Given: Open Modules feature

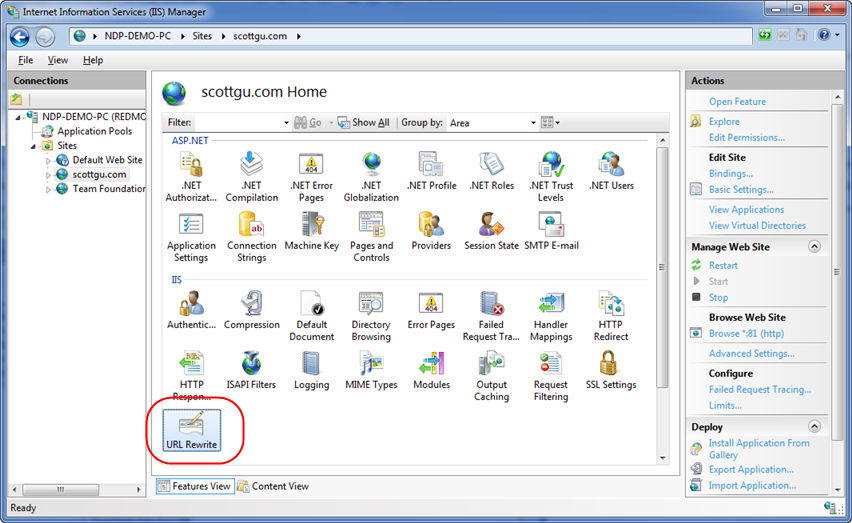Looking at the screenshot, I should click(x=431, y=370).
